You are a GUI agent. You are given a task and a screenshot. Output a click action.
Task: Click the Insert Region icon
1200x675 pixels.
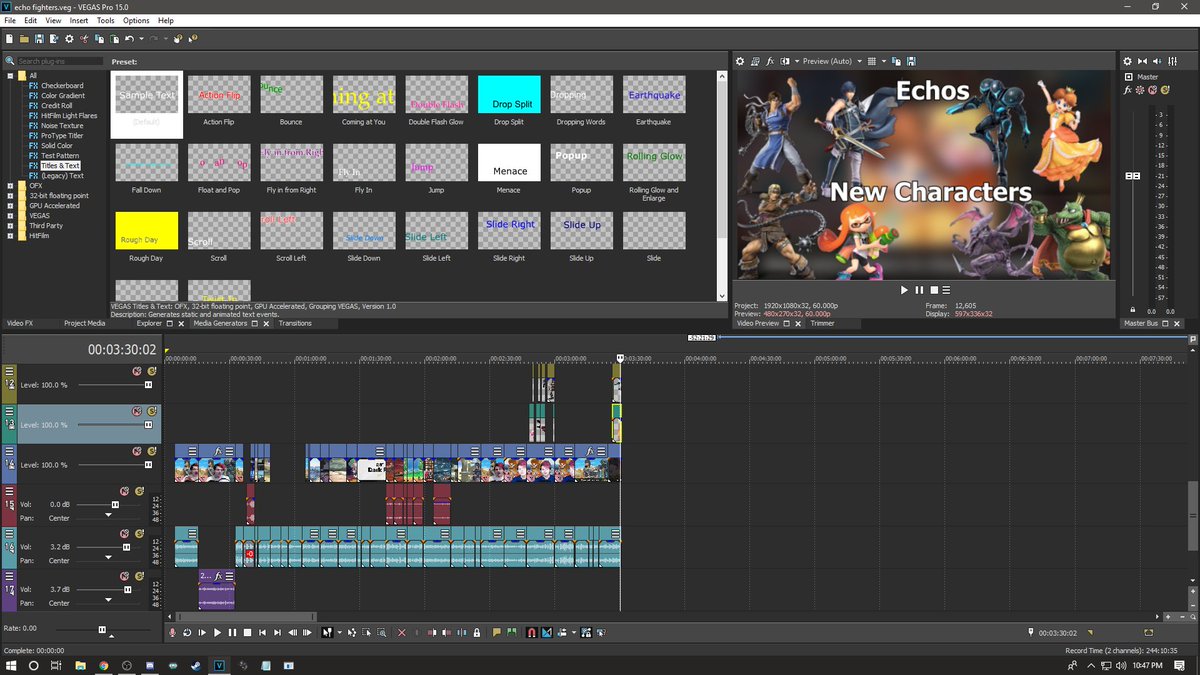[511, 632]
